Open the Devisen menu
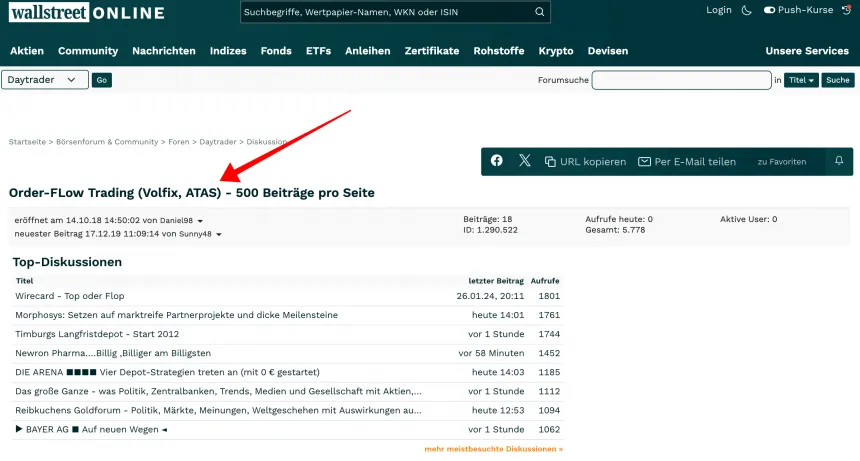The height and width of the screenshot is (461, 860). [608, 51]
